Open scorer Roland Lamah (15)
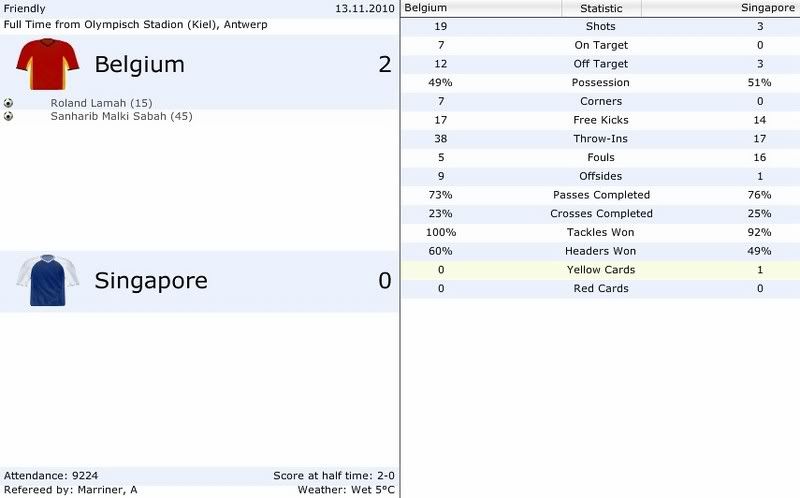800x498 pixels. [x=101, y=103]
